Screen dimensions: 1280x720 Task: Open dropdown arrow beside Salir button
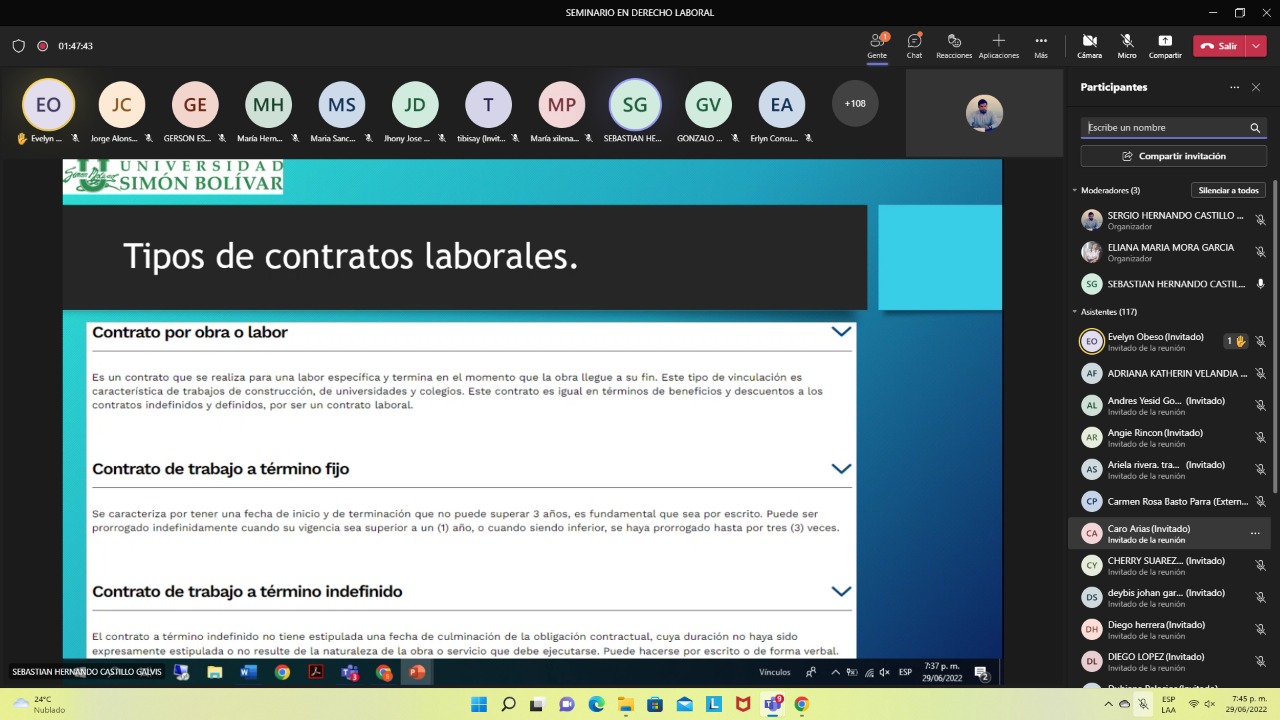[1257, 46]
